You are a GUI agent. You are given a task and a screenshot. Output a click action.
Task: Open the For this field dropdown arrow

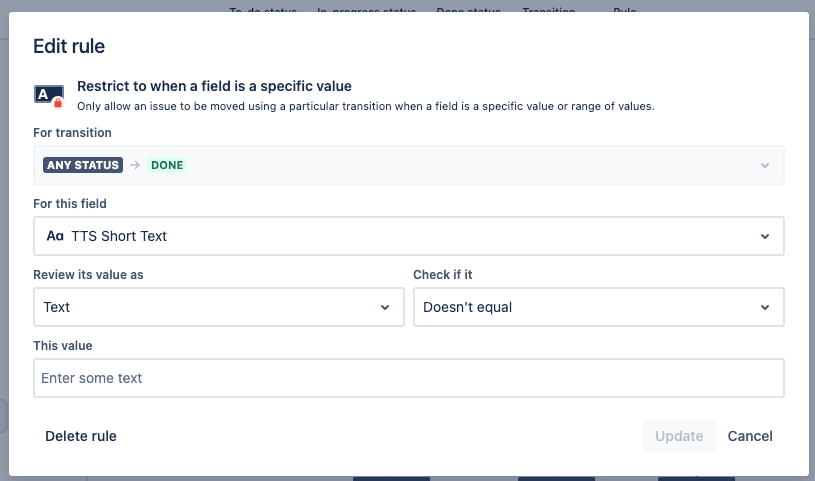[765, 237]
